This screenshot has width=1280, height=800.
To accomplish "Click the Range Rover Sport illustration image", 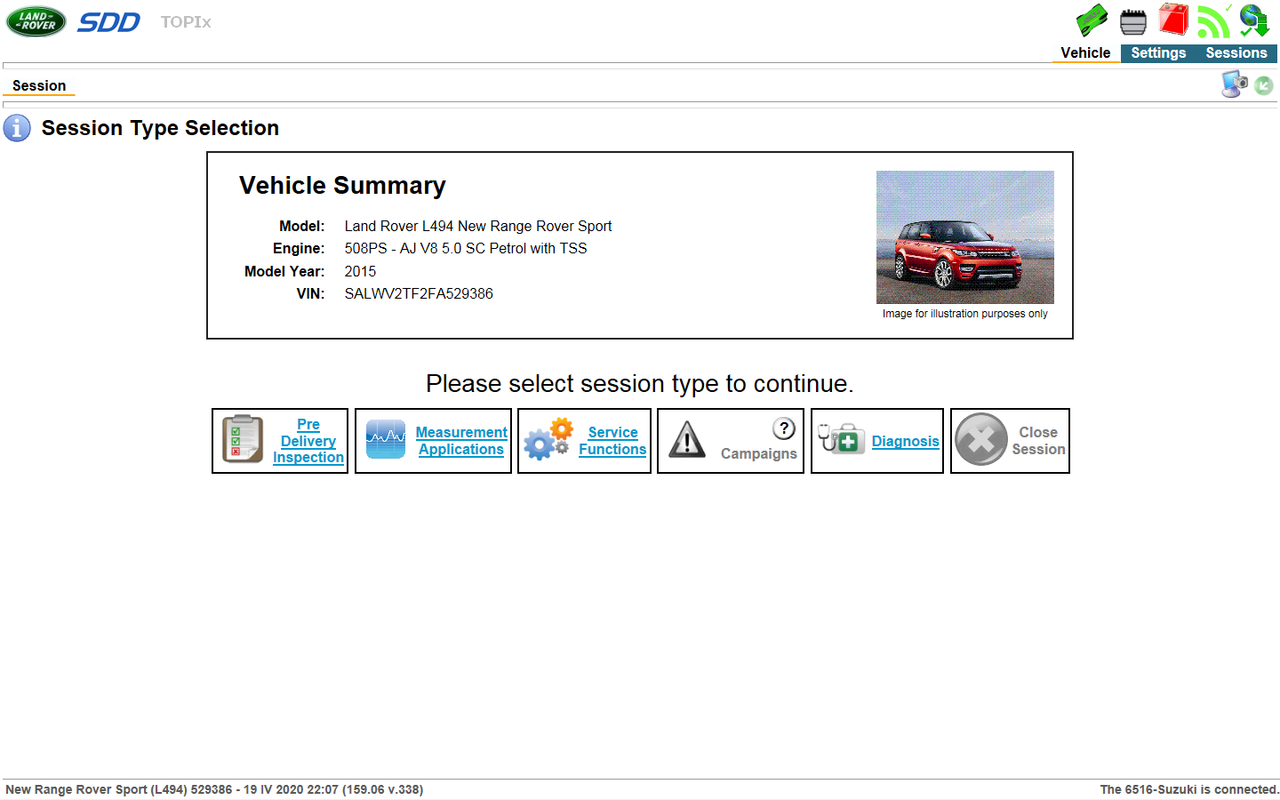I will [965, 237].
